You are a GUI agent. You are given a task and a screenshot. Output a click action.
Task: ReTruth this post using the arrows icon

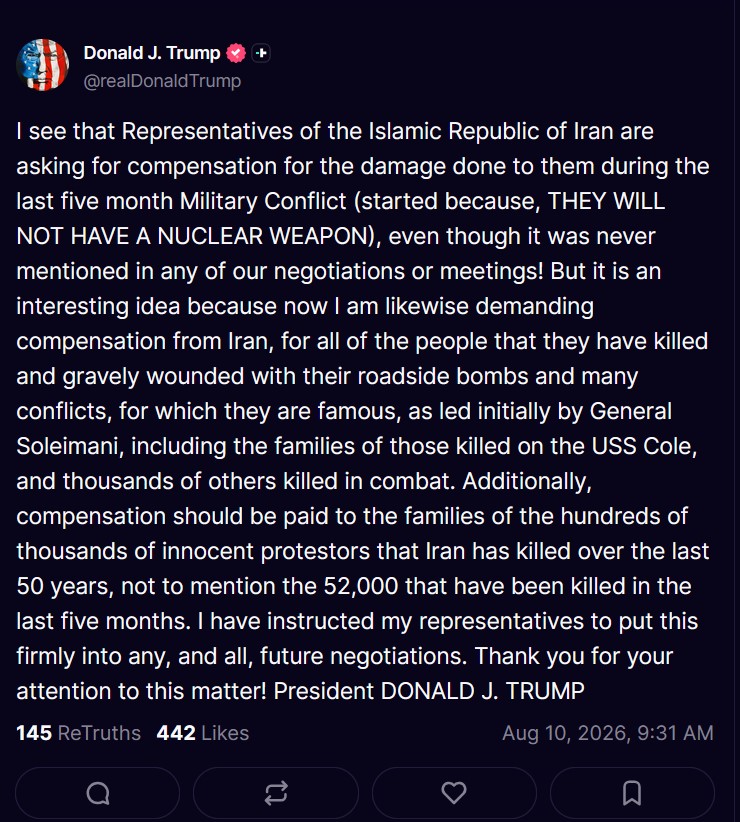(276, 793)
